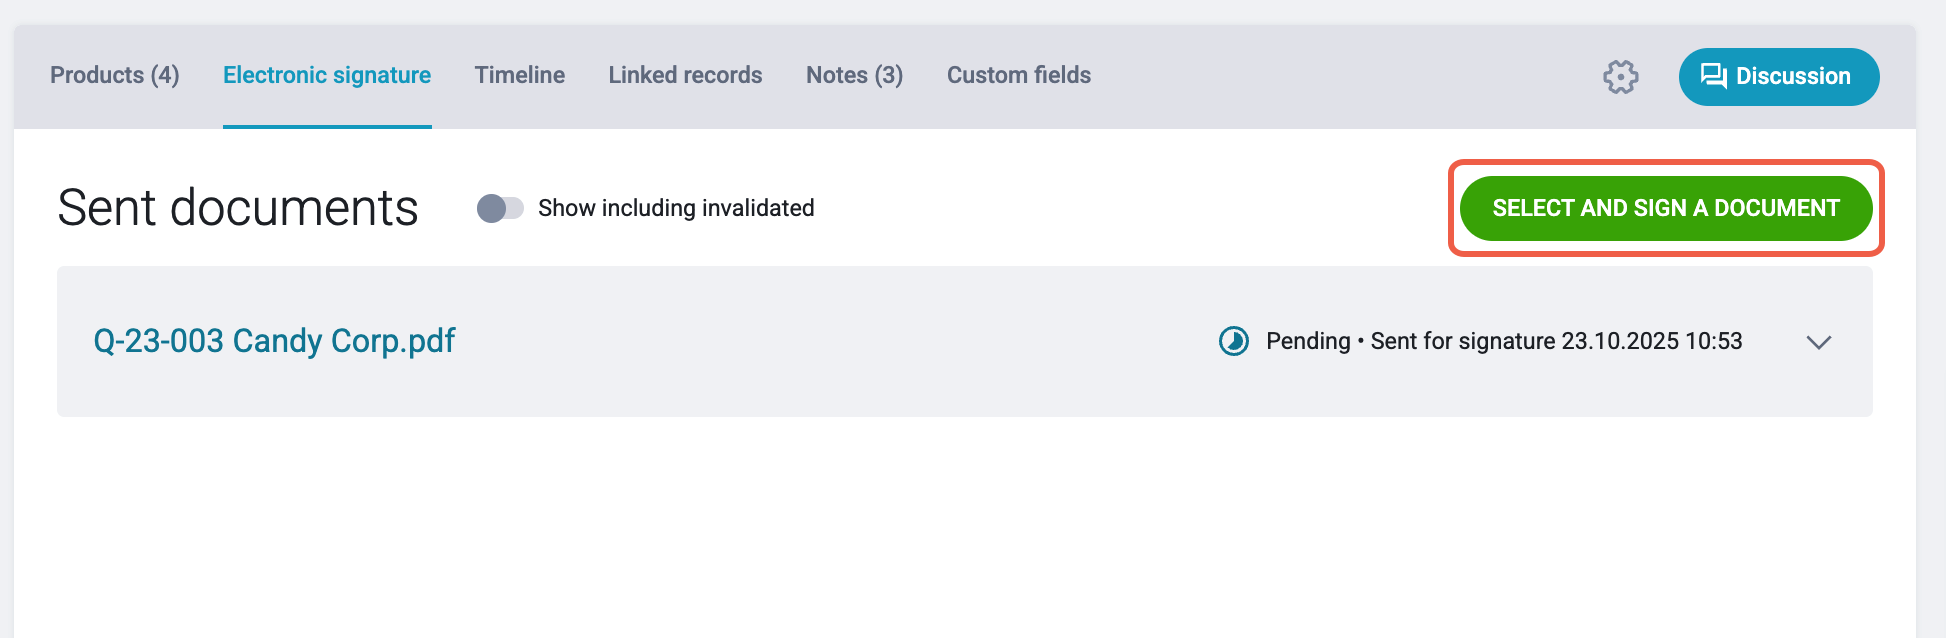Viewport: 1946px width, 638px height.
Task: Open the tab settings gear icon
Action: tap(1621, 77)
